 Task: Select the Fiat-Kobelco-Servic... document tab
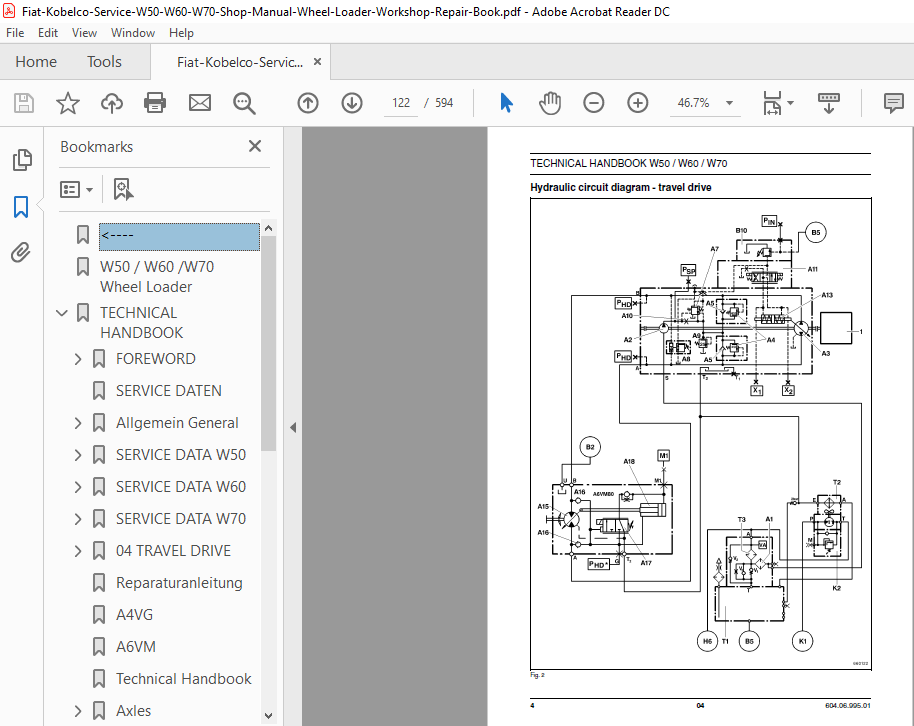240,62
